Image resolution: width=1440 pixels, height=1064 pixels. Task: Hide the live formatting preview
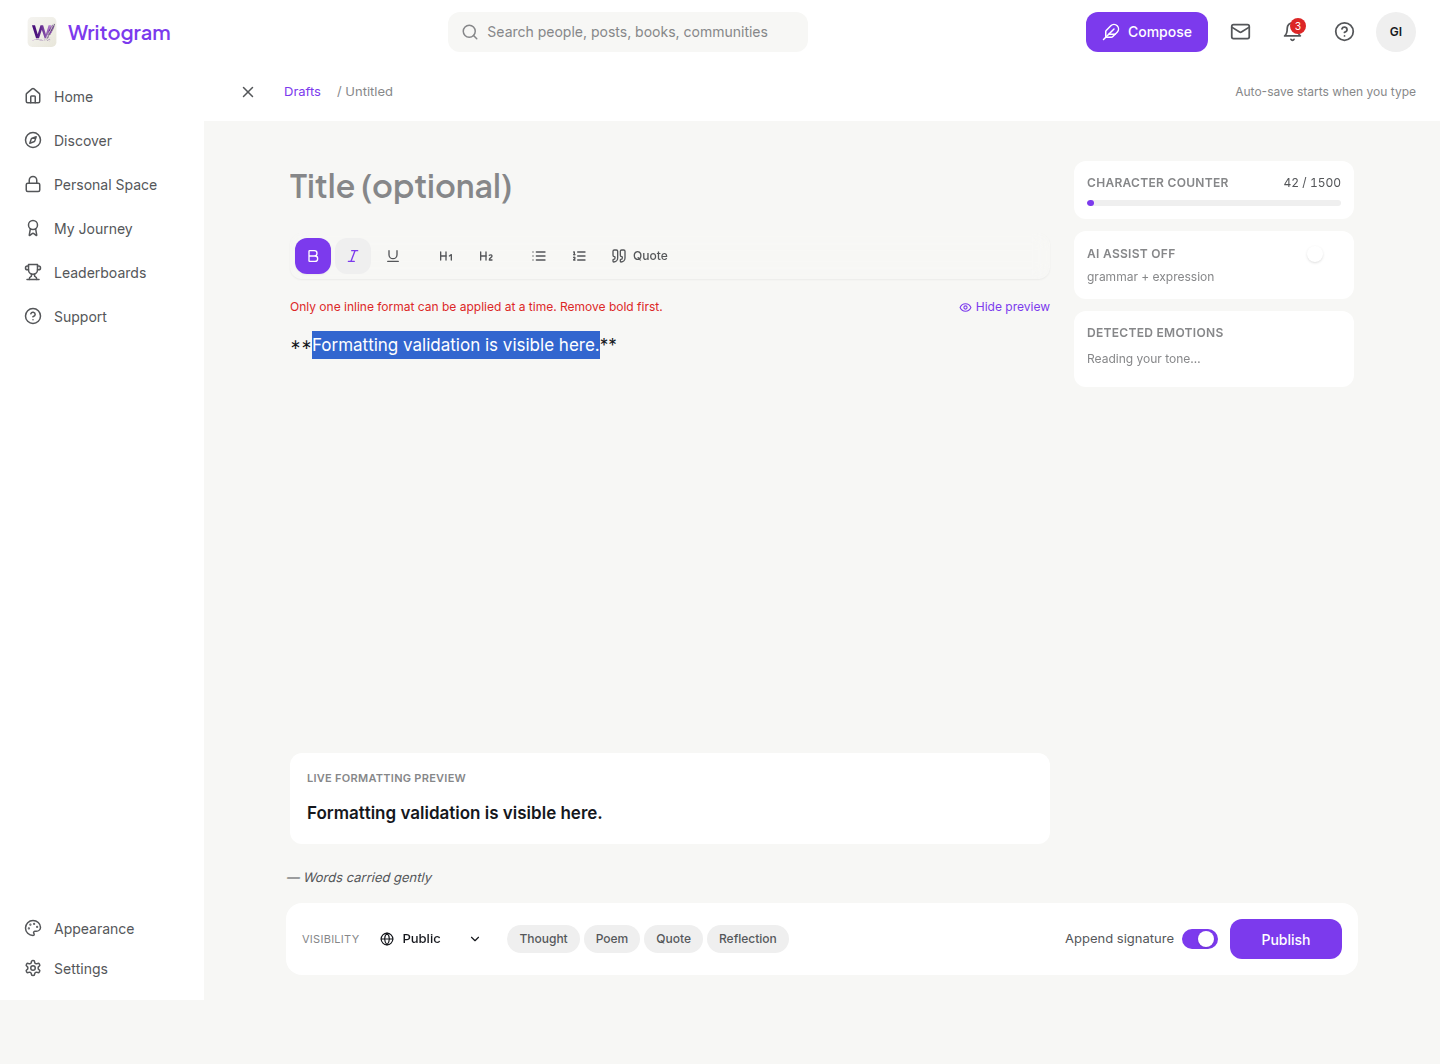(1005, 307)
